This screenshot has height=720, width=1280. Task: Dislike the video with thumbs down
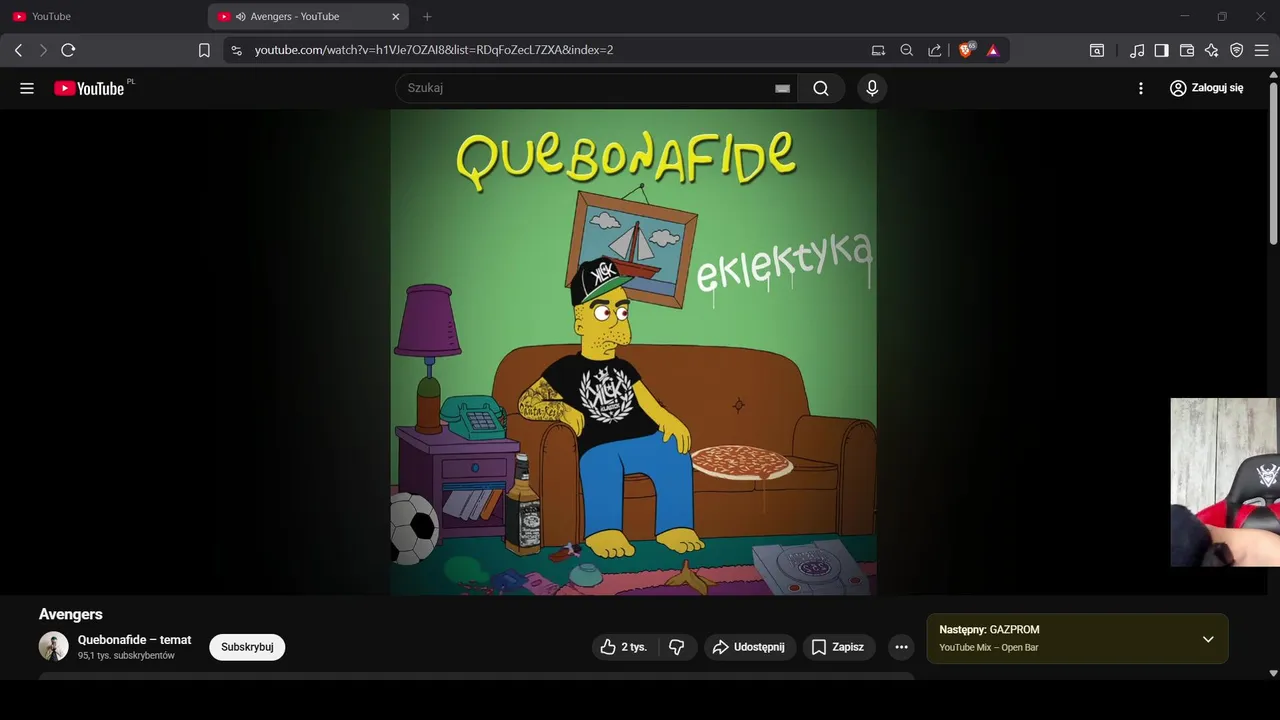[677, 647]
